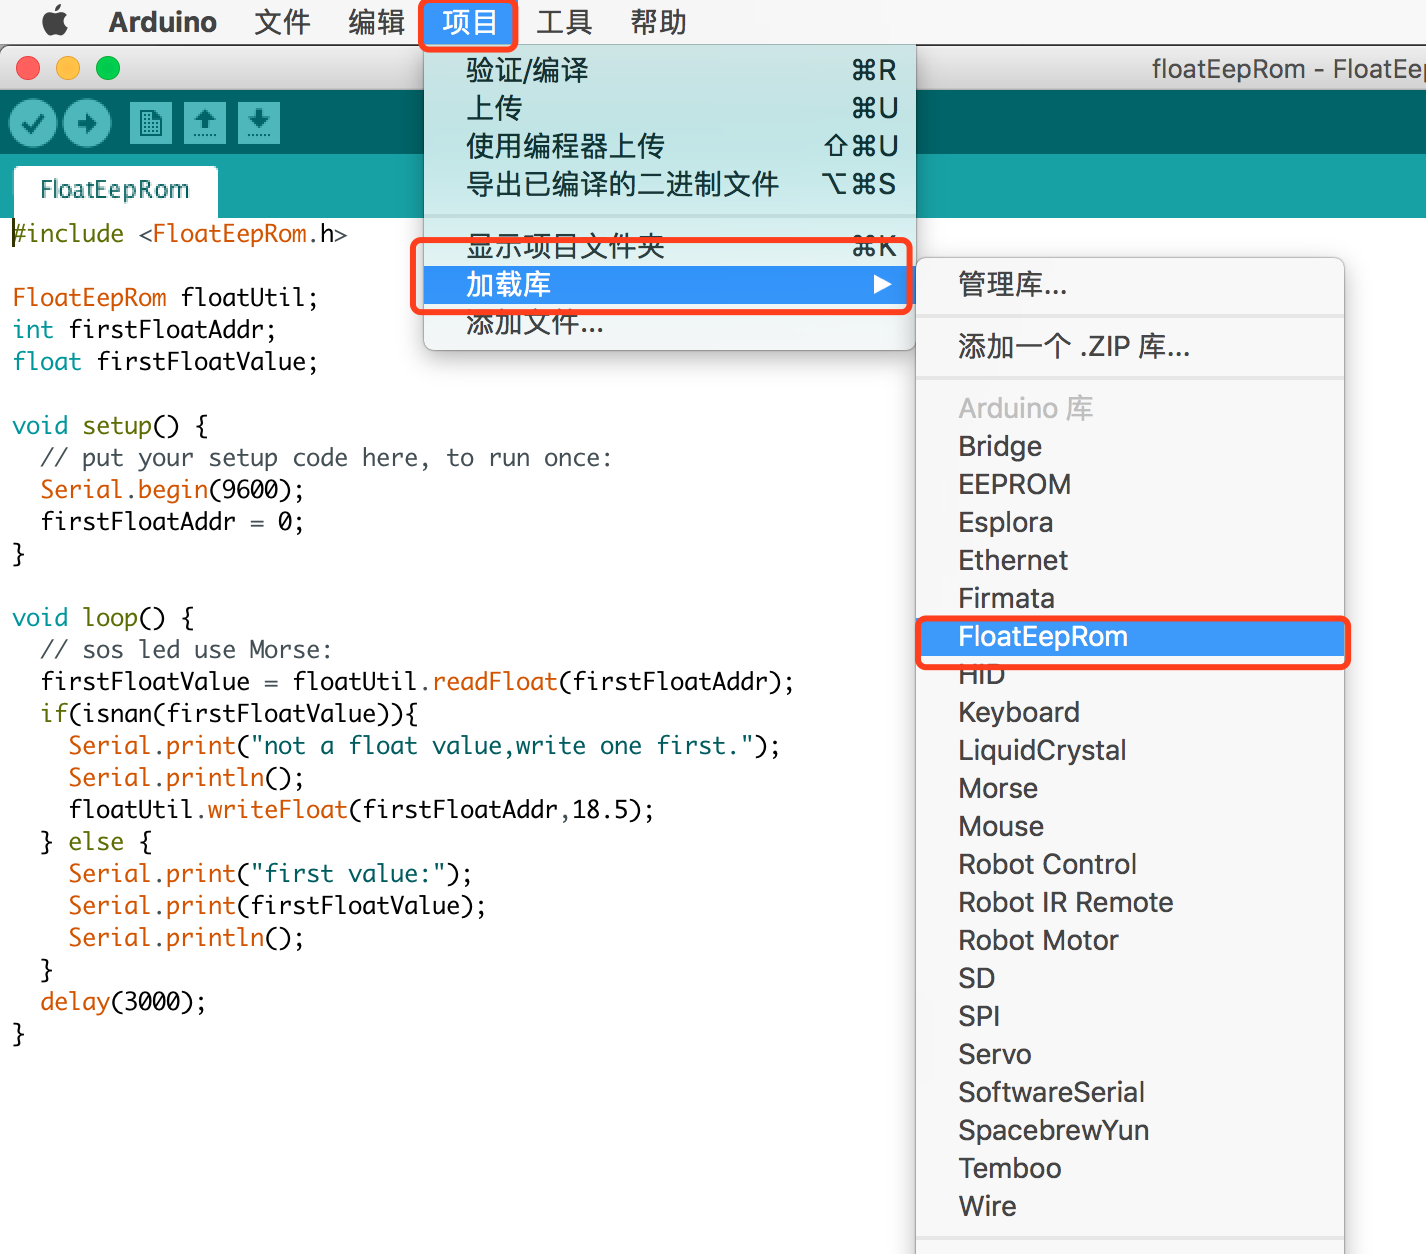Choose 上传 menu entry

coord(670,108)
